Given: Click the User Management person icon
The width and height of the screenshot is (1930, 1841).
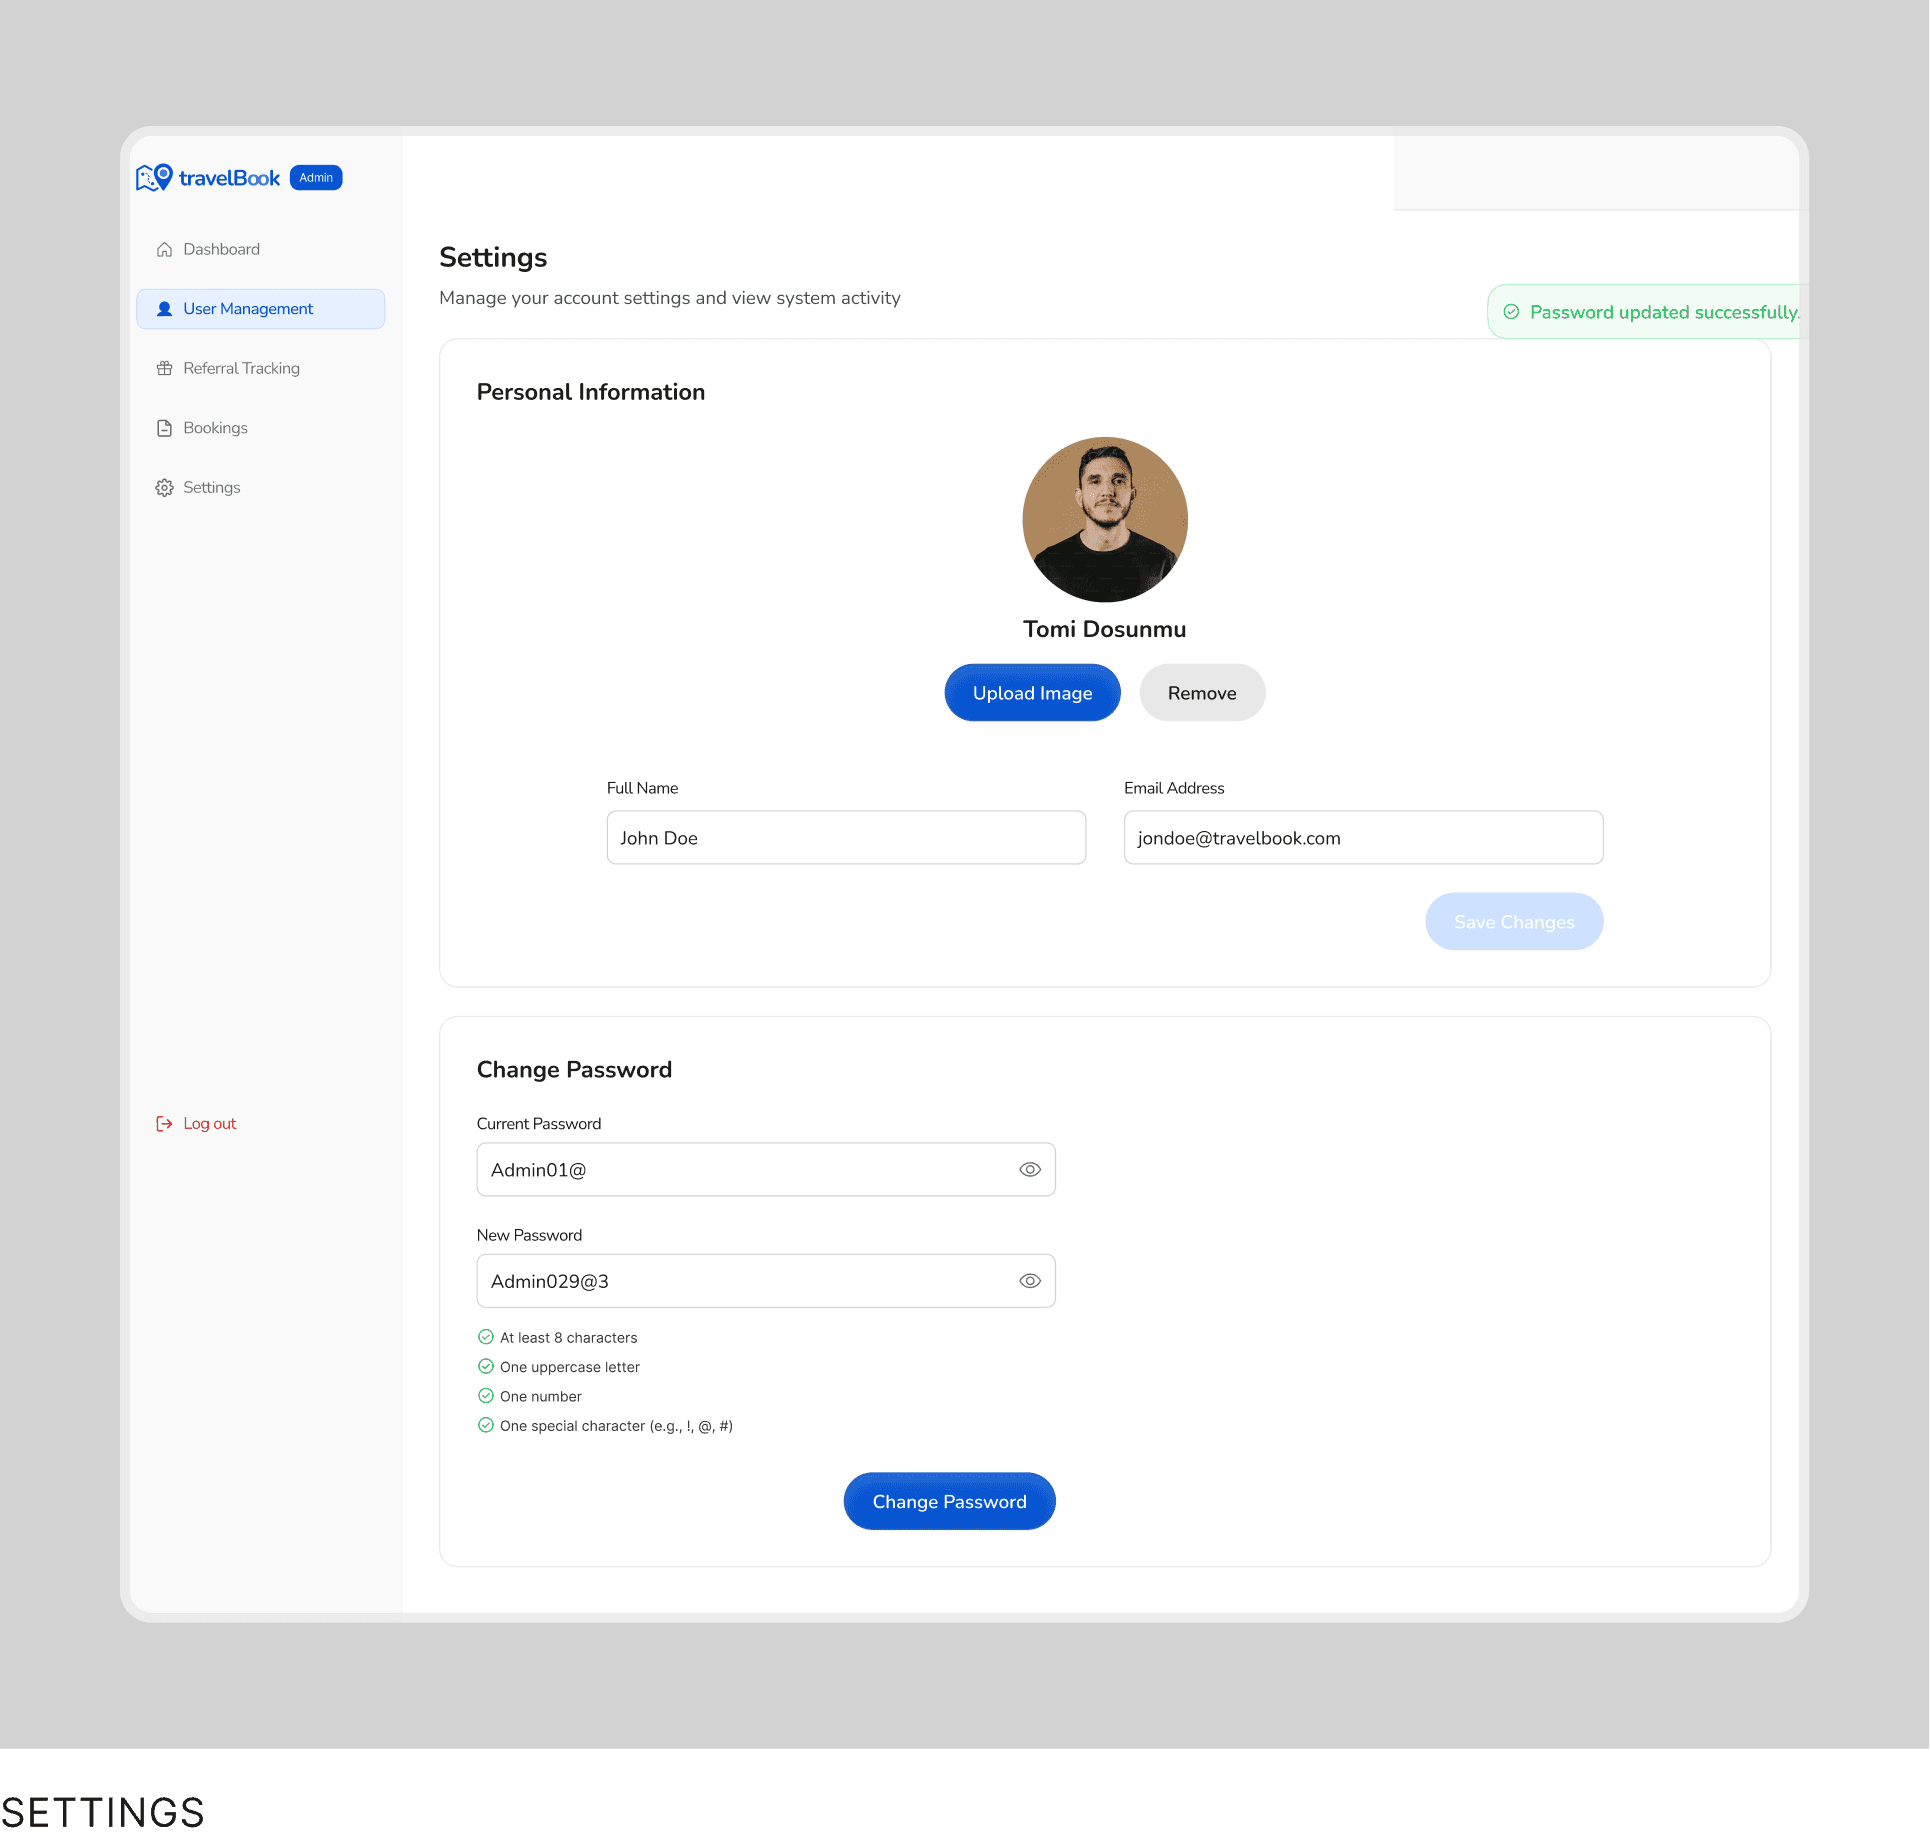Looking at the screenshot, I should coord(164,309).
